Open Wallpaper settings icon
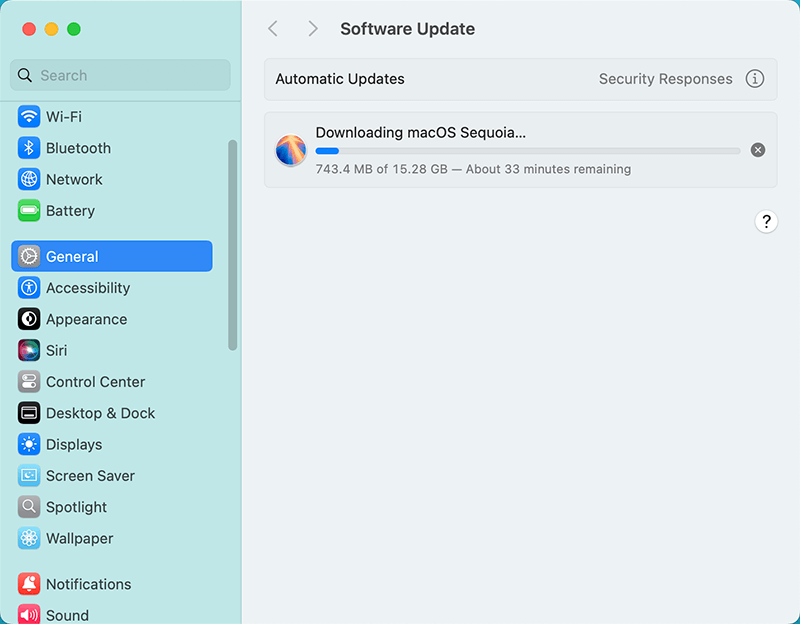This screenshot has height=624, width=800. (28, 538)
